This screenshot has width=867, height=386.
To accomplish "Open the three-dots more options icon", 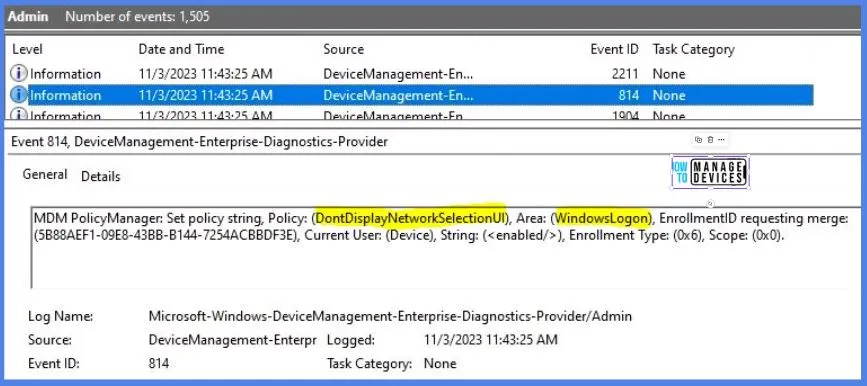I will click(x=721, y=140).
